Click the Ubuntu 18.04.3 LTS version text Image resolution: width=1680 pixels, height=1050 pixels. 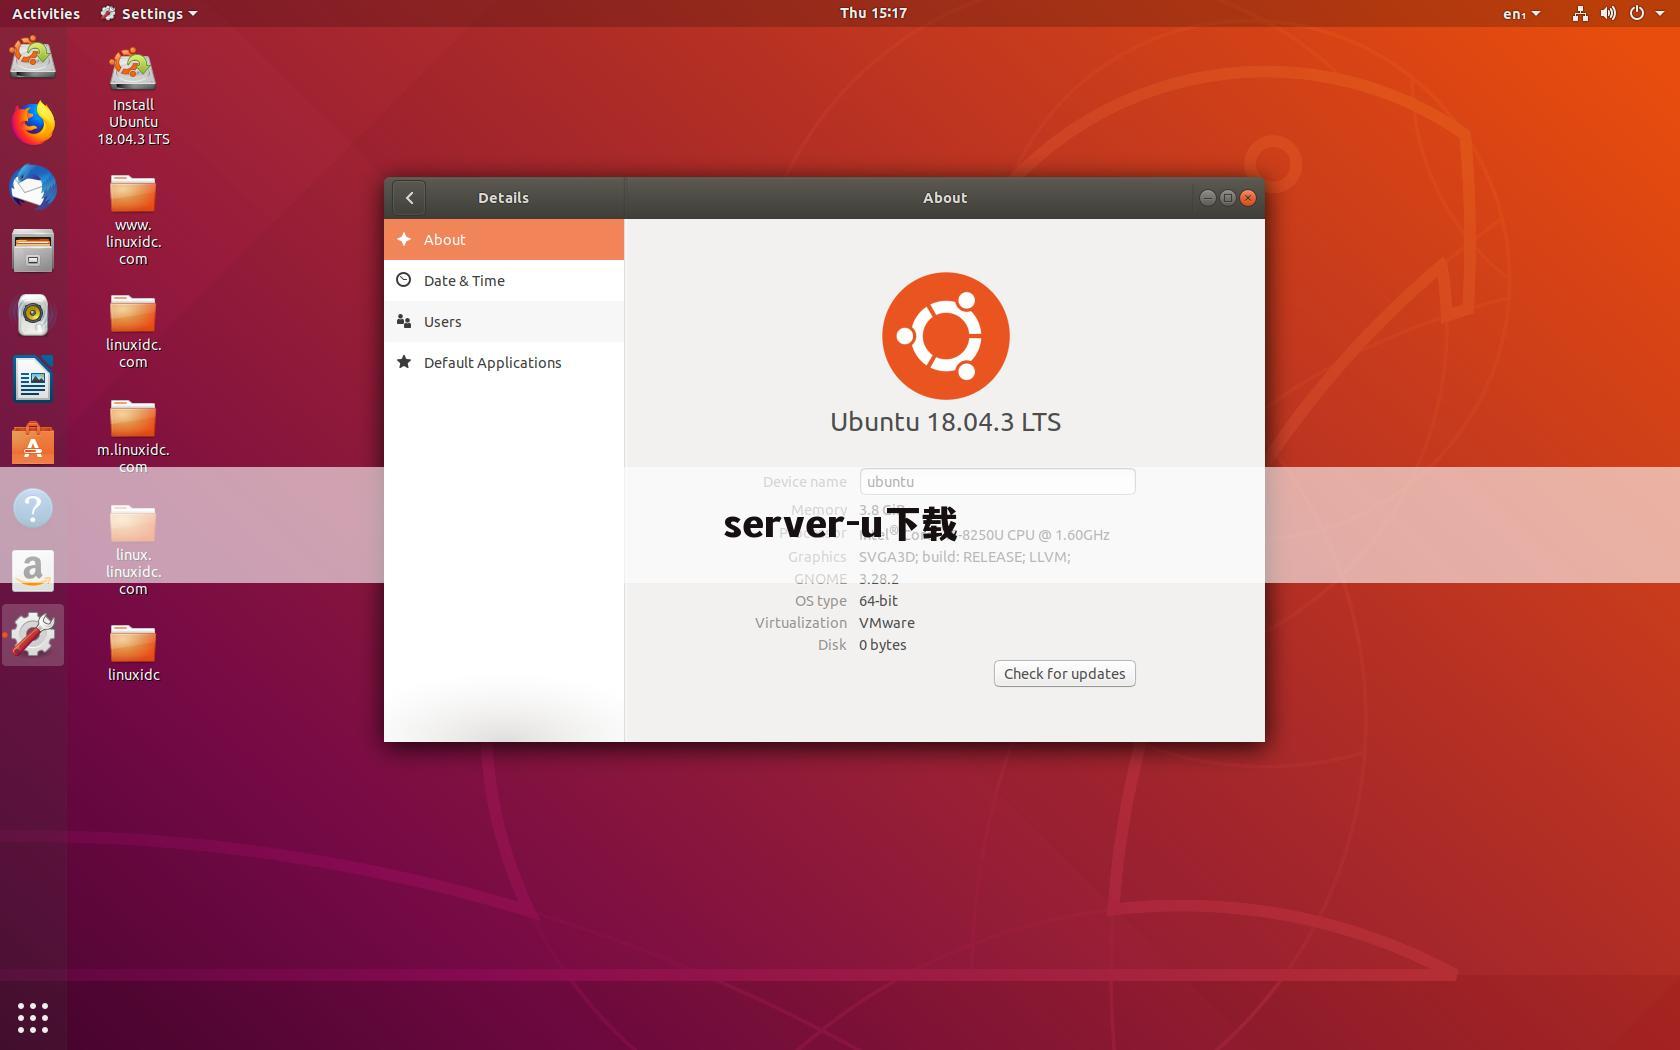[946, 422]
